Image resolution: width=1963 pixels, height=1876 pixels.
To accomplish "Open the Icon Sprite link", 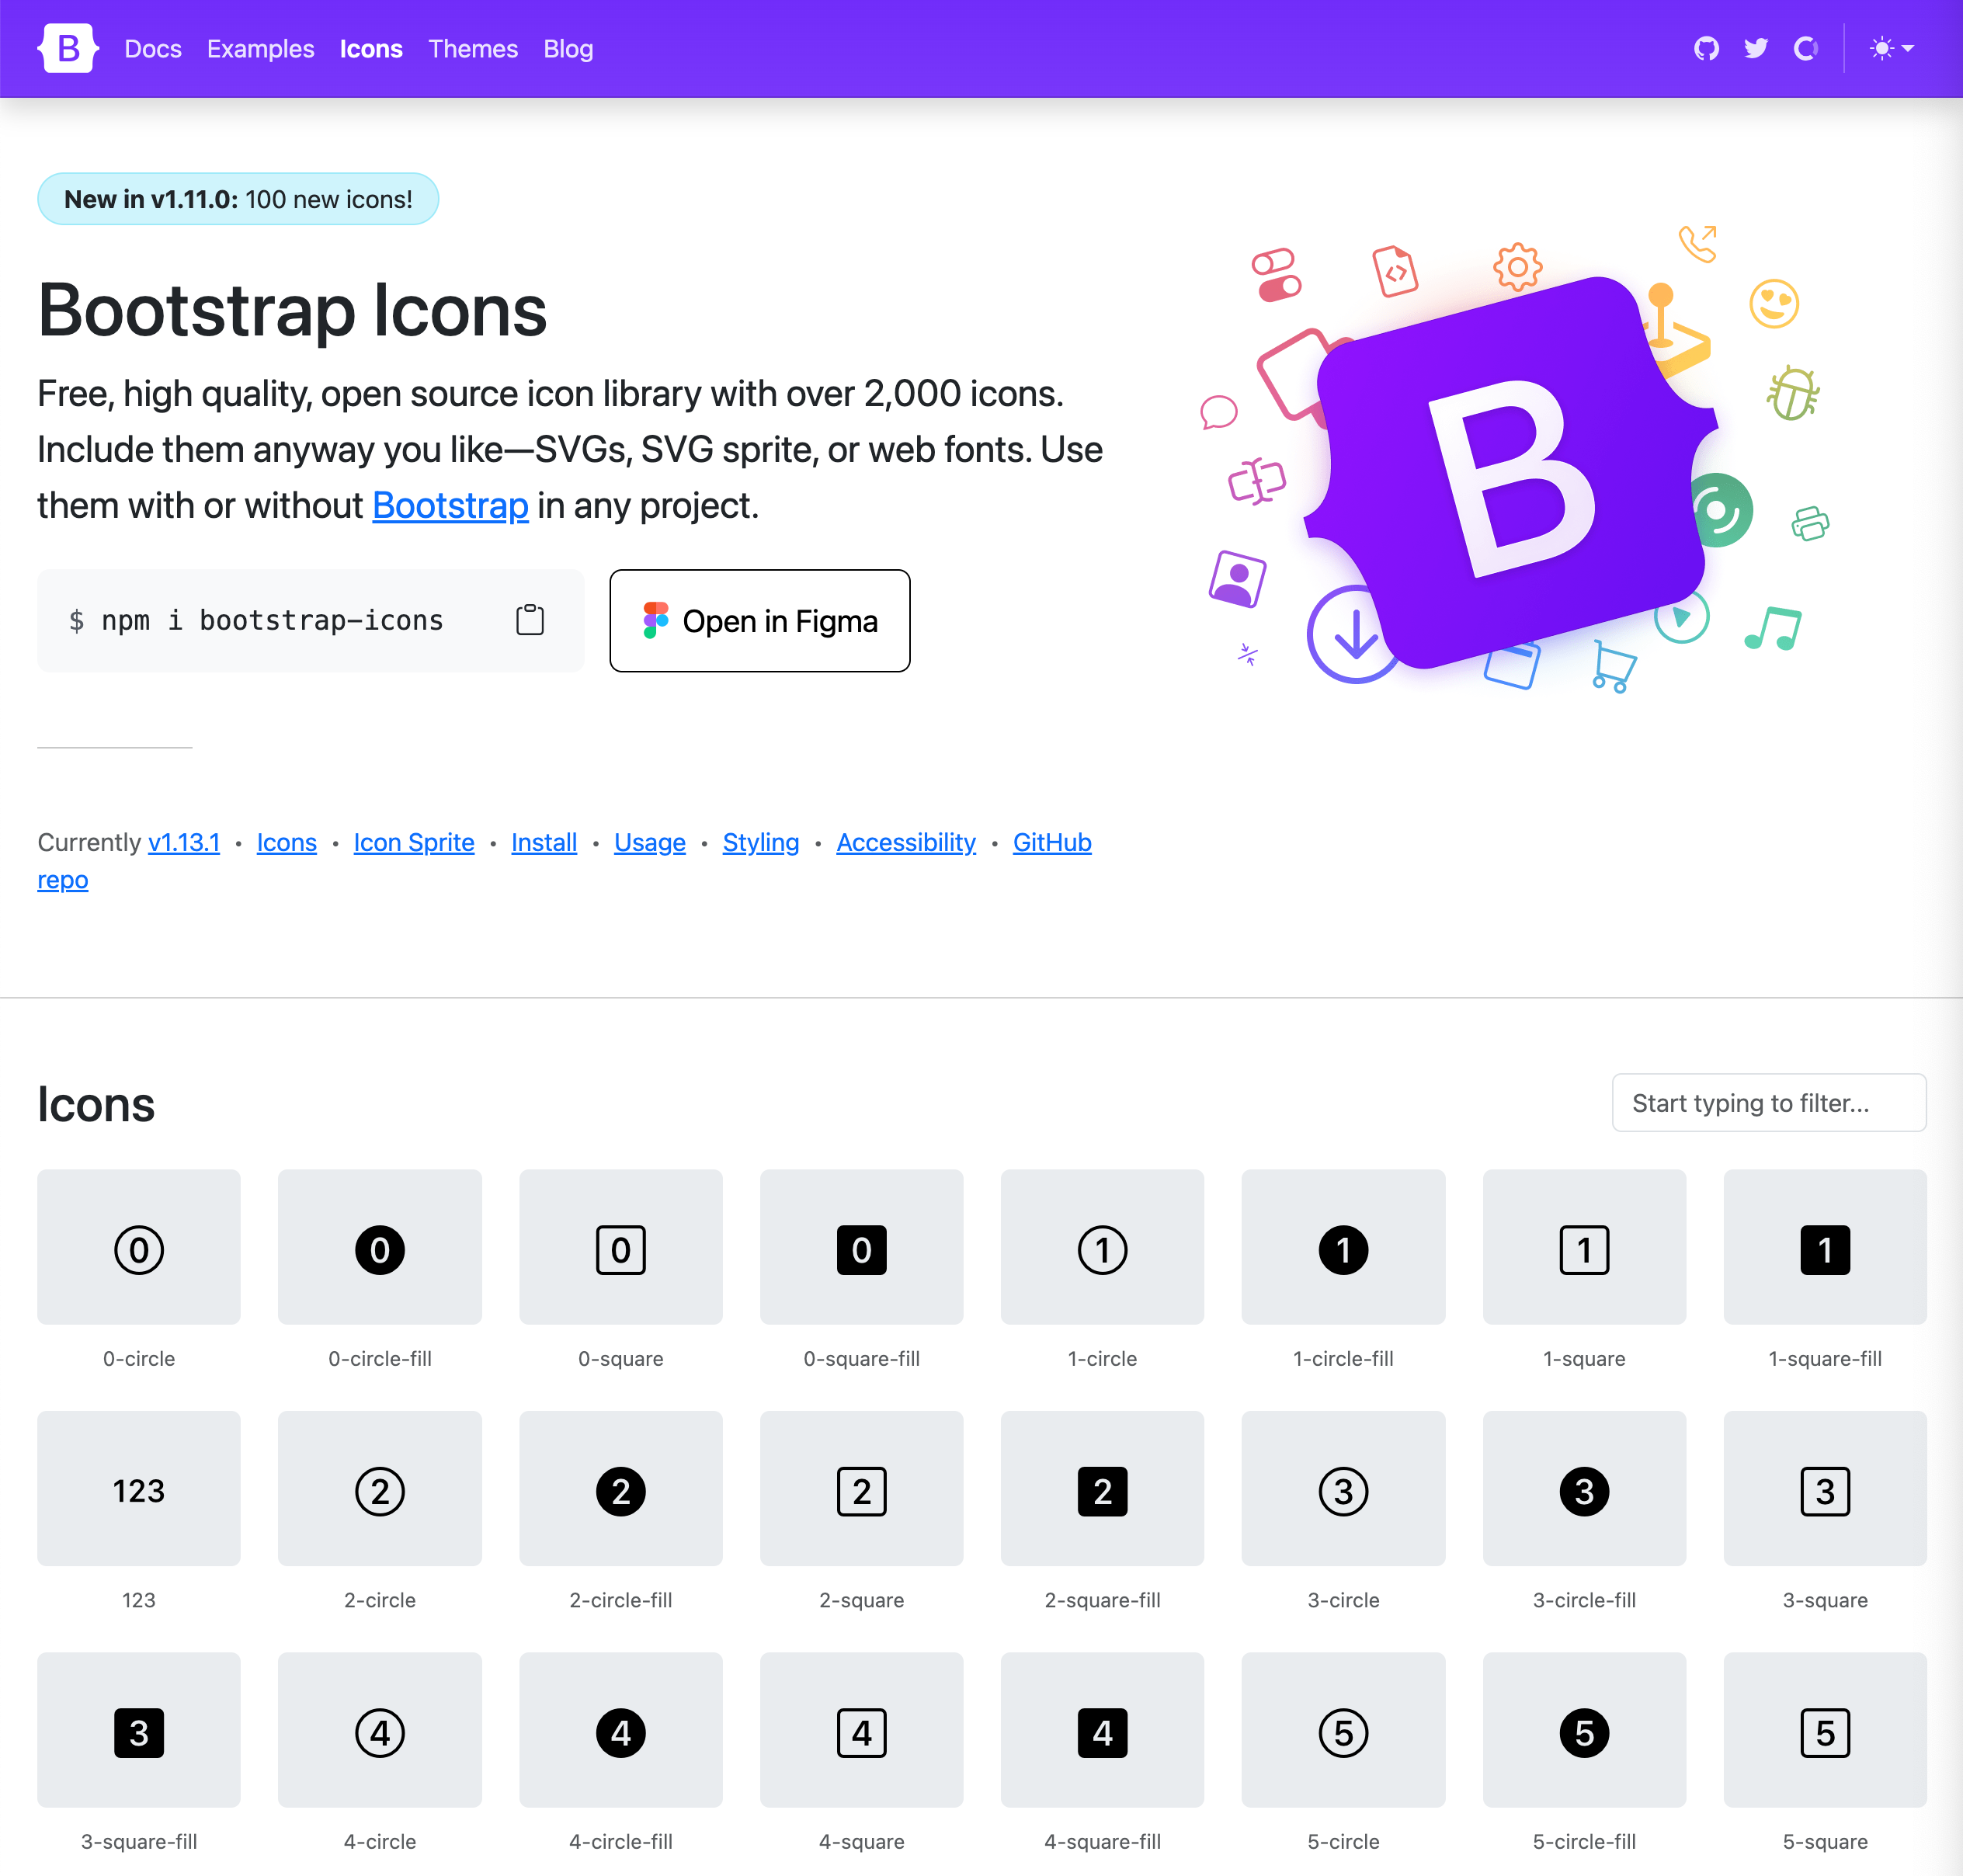I will [x=413, y=842].
